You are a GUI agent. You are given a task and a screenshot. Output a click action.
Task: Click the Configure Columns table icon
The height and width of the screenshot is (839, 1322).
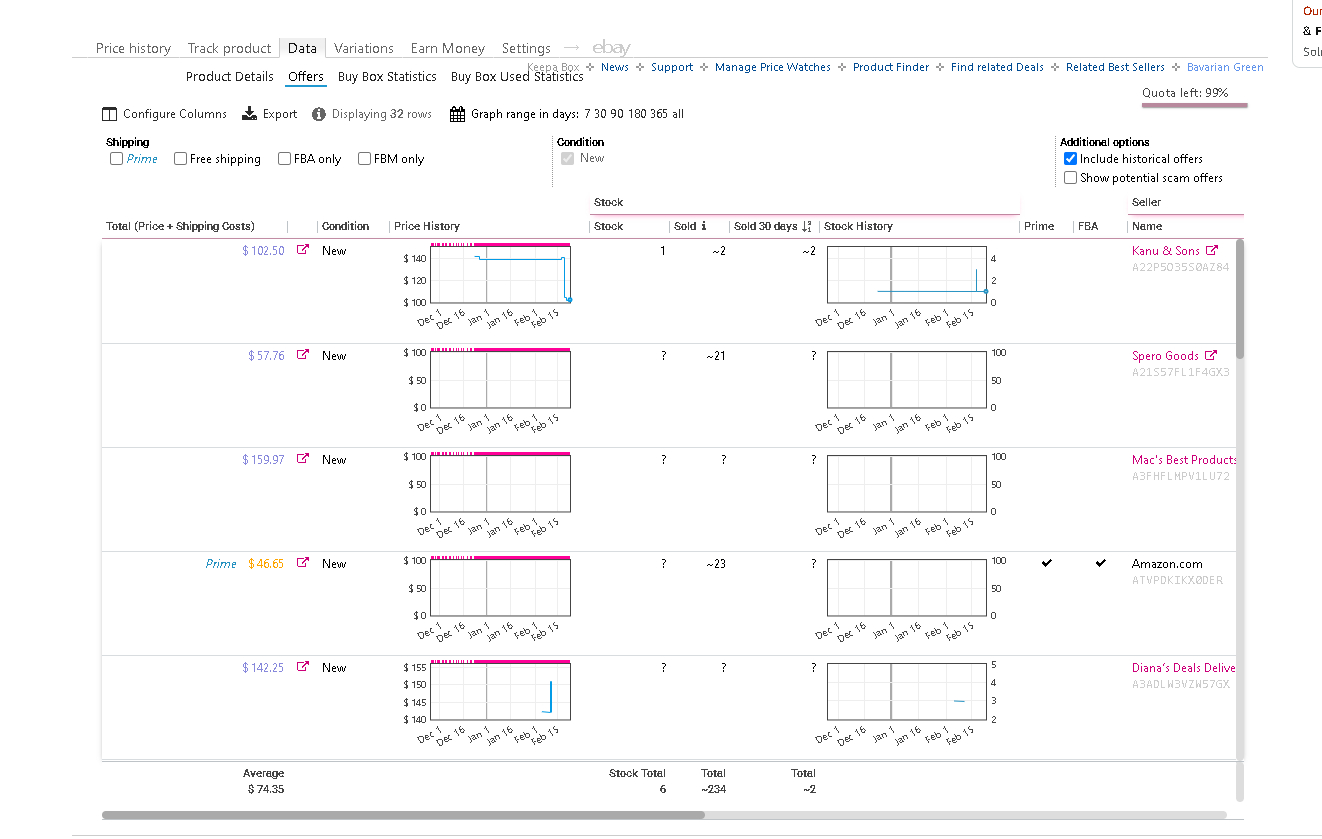(110, 114)
